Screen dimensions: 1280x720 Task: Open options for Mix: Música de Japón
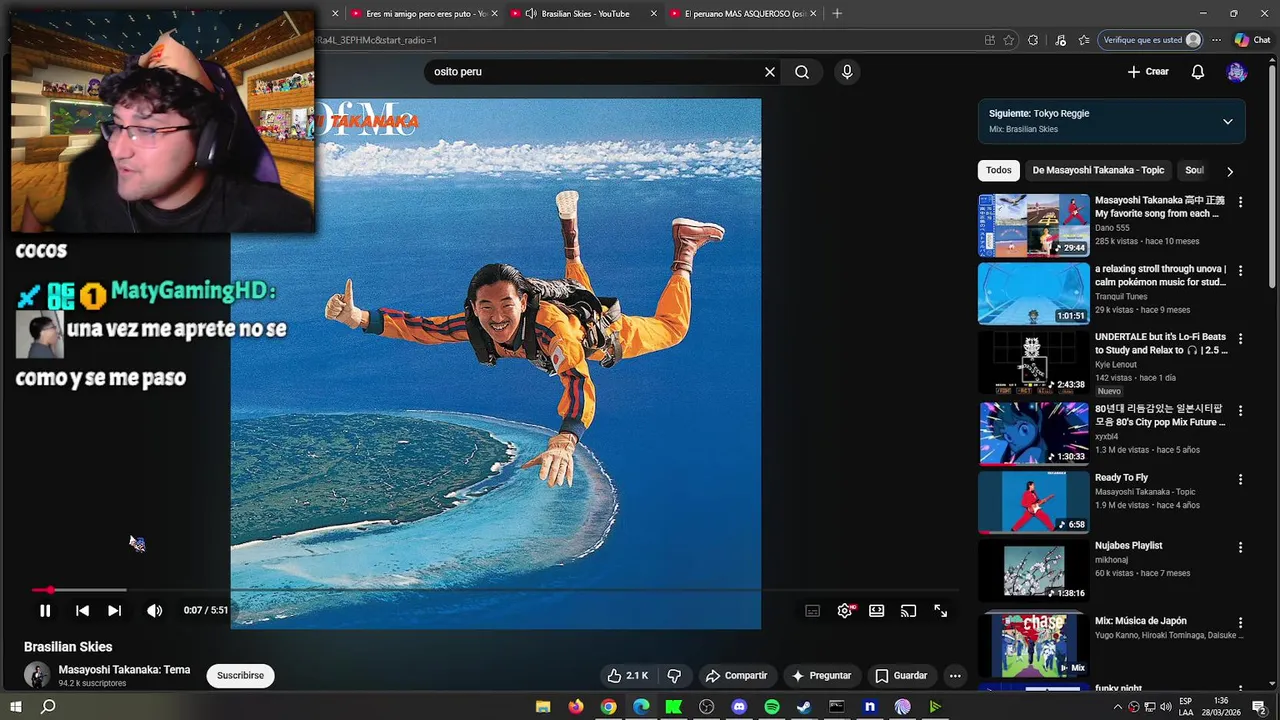(1240, 622)
